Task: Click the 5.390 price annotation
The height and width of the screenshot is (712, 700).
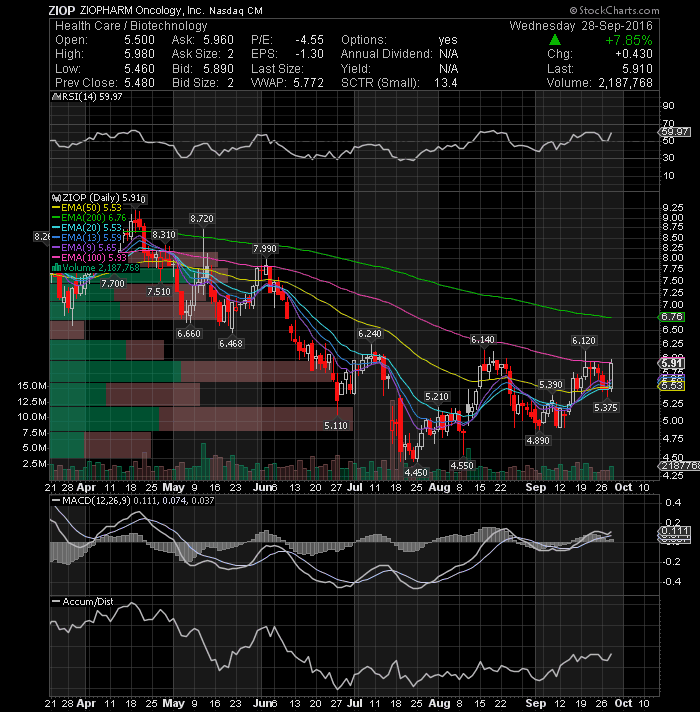Action: [551, 385]
